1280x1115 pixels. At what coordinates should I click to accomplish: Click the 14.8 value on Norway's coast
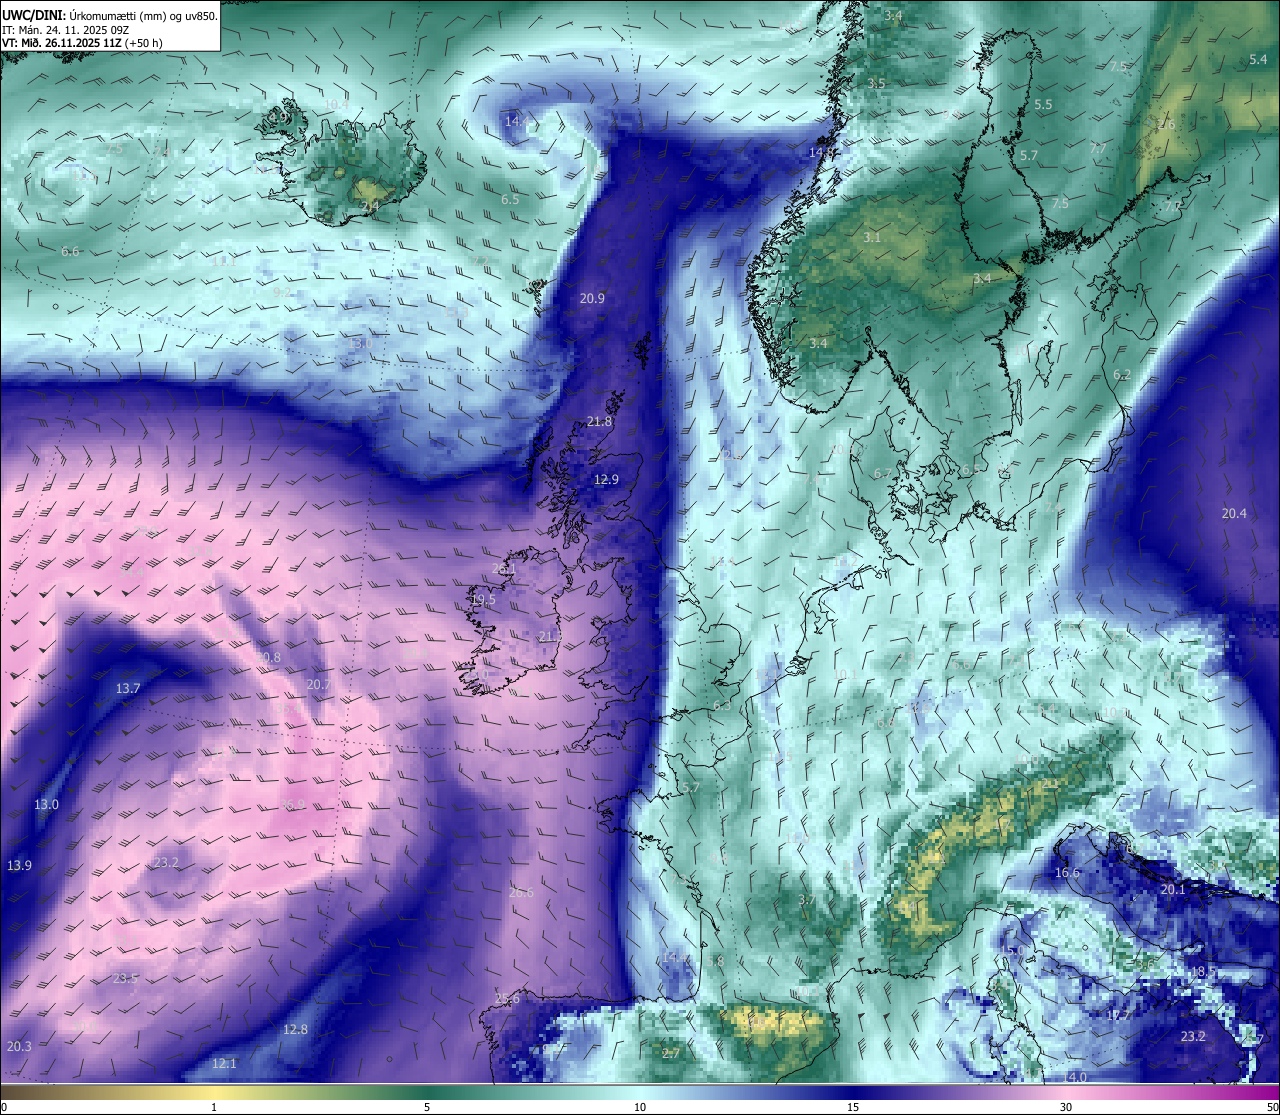coord(821,152)
